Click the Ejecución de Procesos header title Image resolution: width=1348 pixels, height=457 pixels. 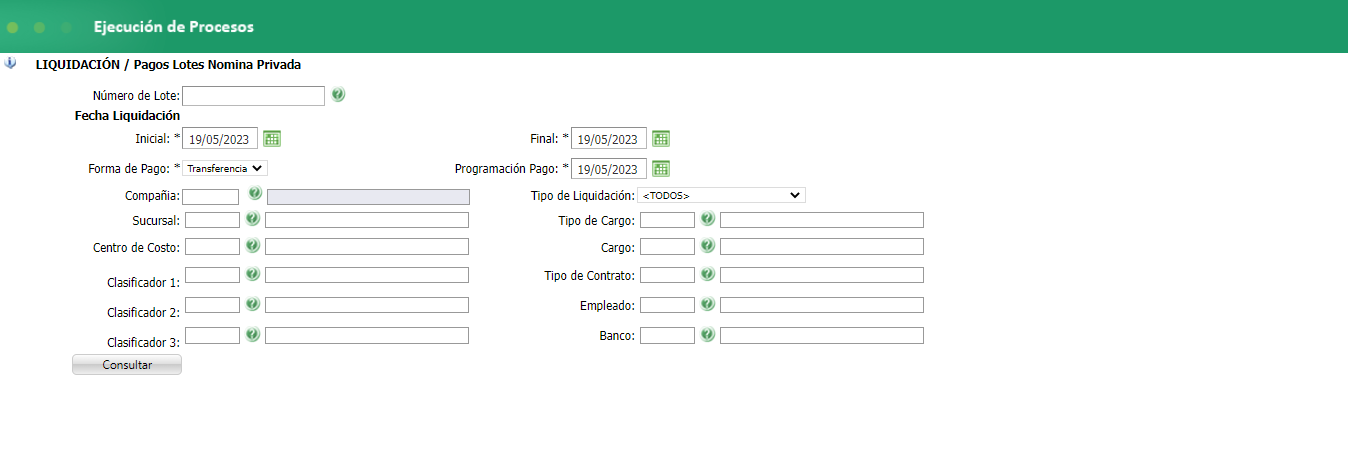[174, 27]
